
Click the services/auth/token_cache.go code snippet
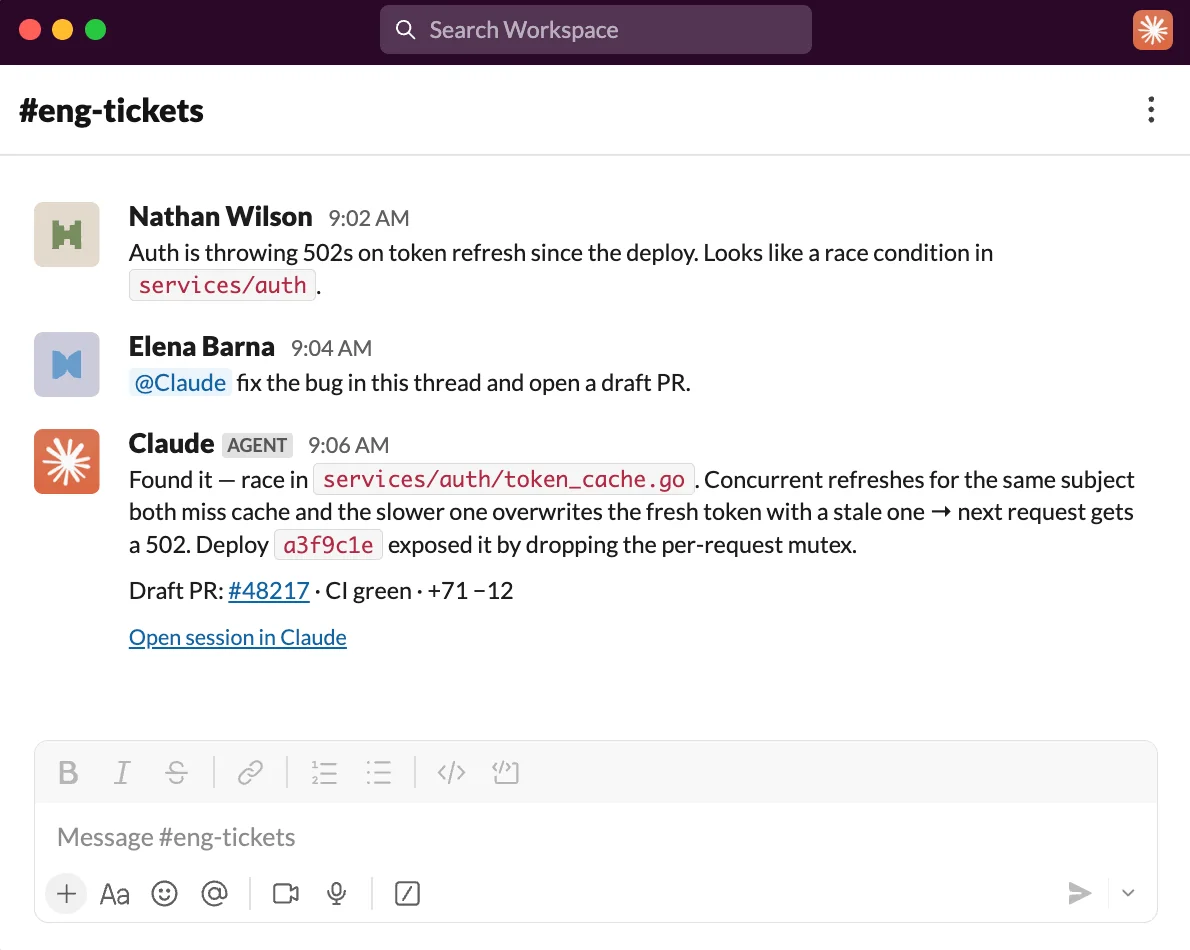pos(504,480)
